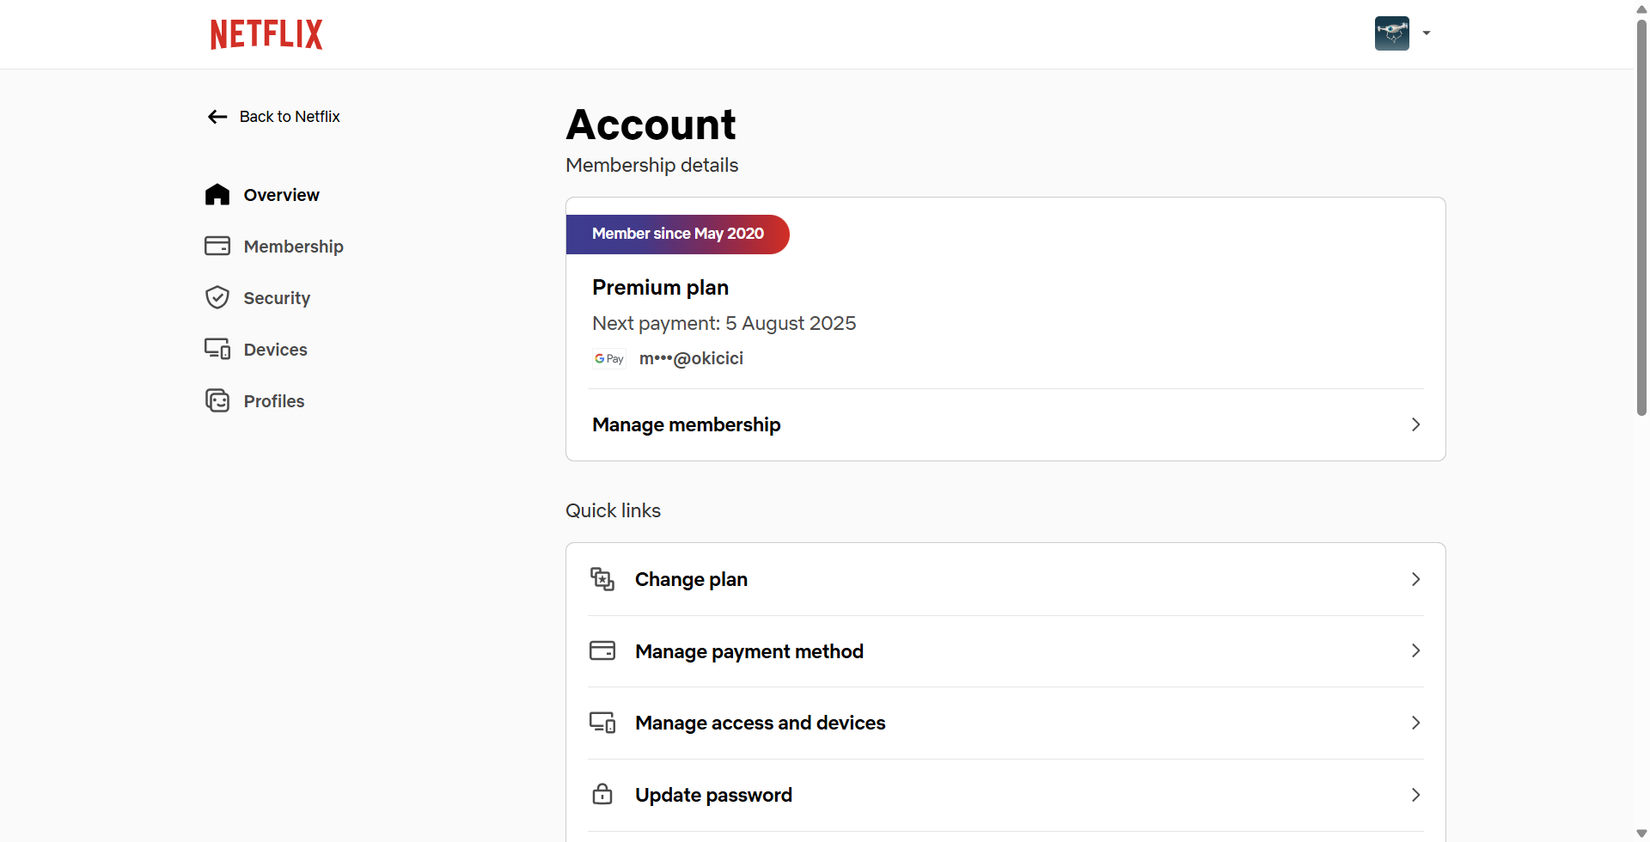Click the Update password lock icon
The width and height of the screenshot is (1650, 842).
pyautogui.click(x=602, y=795)
